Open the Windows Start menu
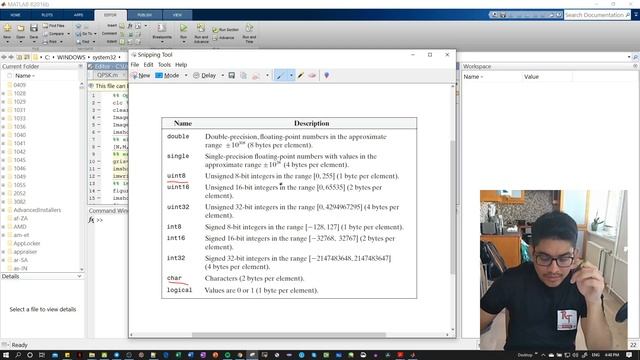Viewport: 640px width, 360px height. [6, 355]
